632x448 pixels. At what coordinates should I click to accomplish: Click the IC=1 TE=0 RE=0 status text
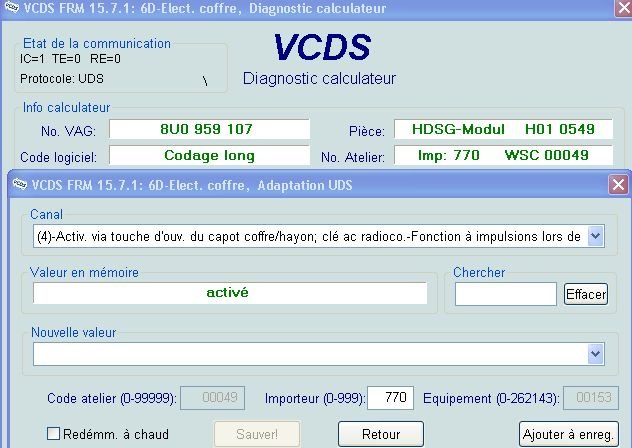click(70, 59)
